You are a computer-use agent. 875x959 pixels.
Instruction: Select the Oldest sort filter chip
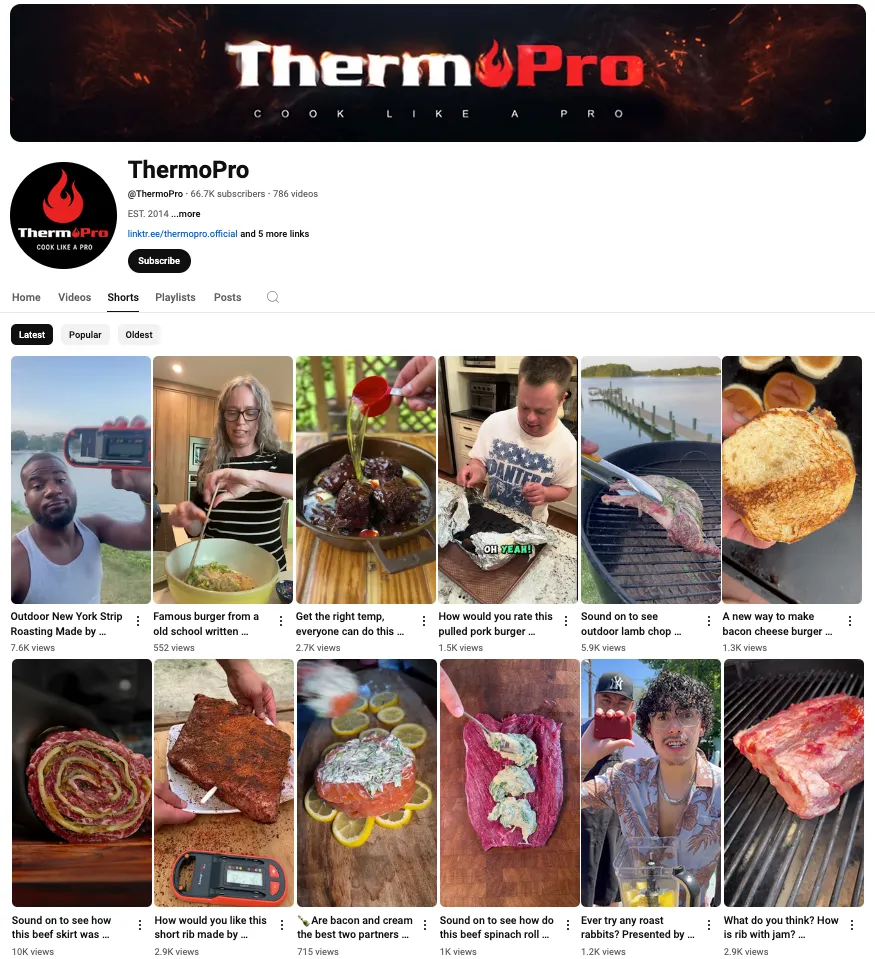pyautogui.click(x=139, y=335)
